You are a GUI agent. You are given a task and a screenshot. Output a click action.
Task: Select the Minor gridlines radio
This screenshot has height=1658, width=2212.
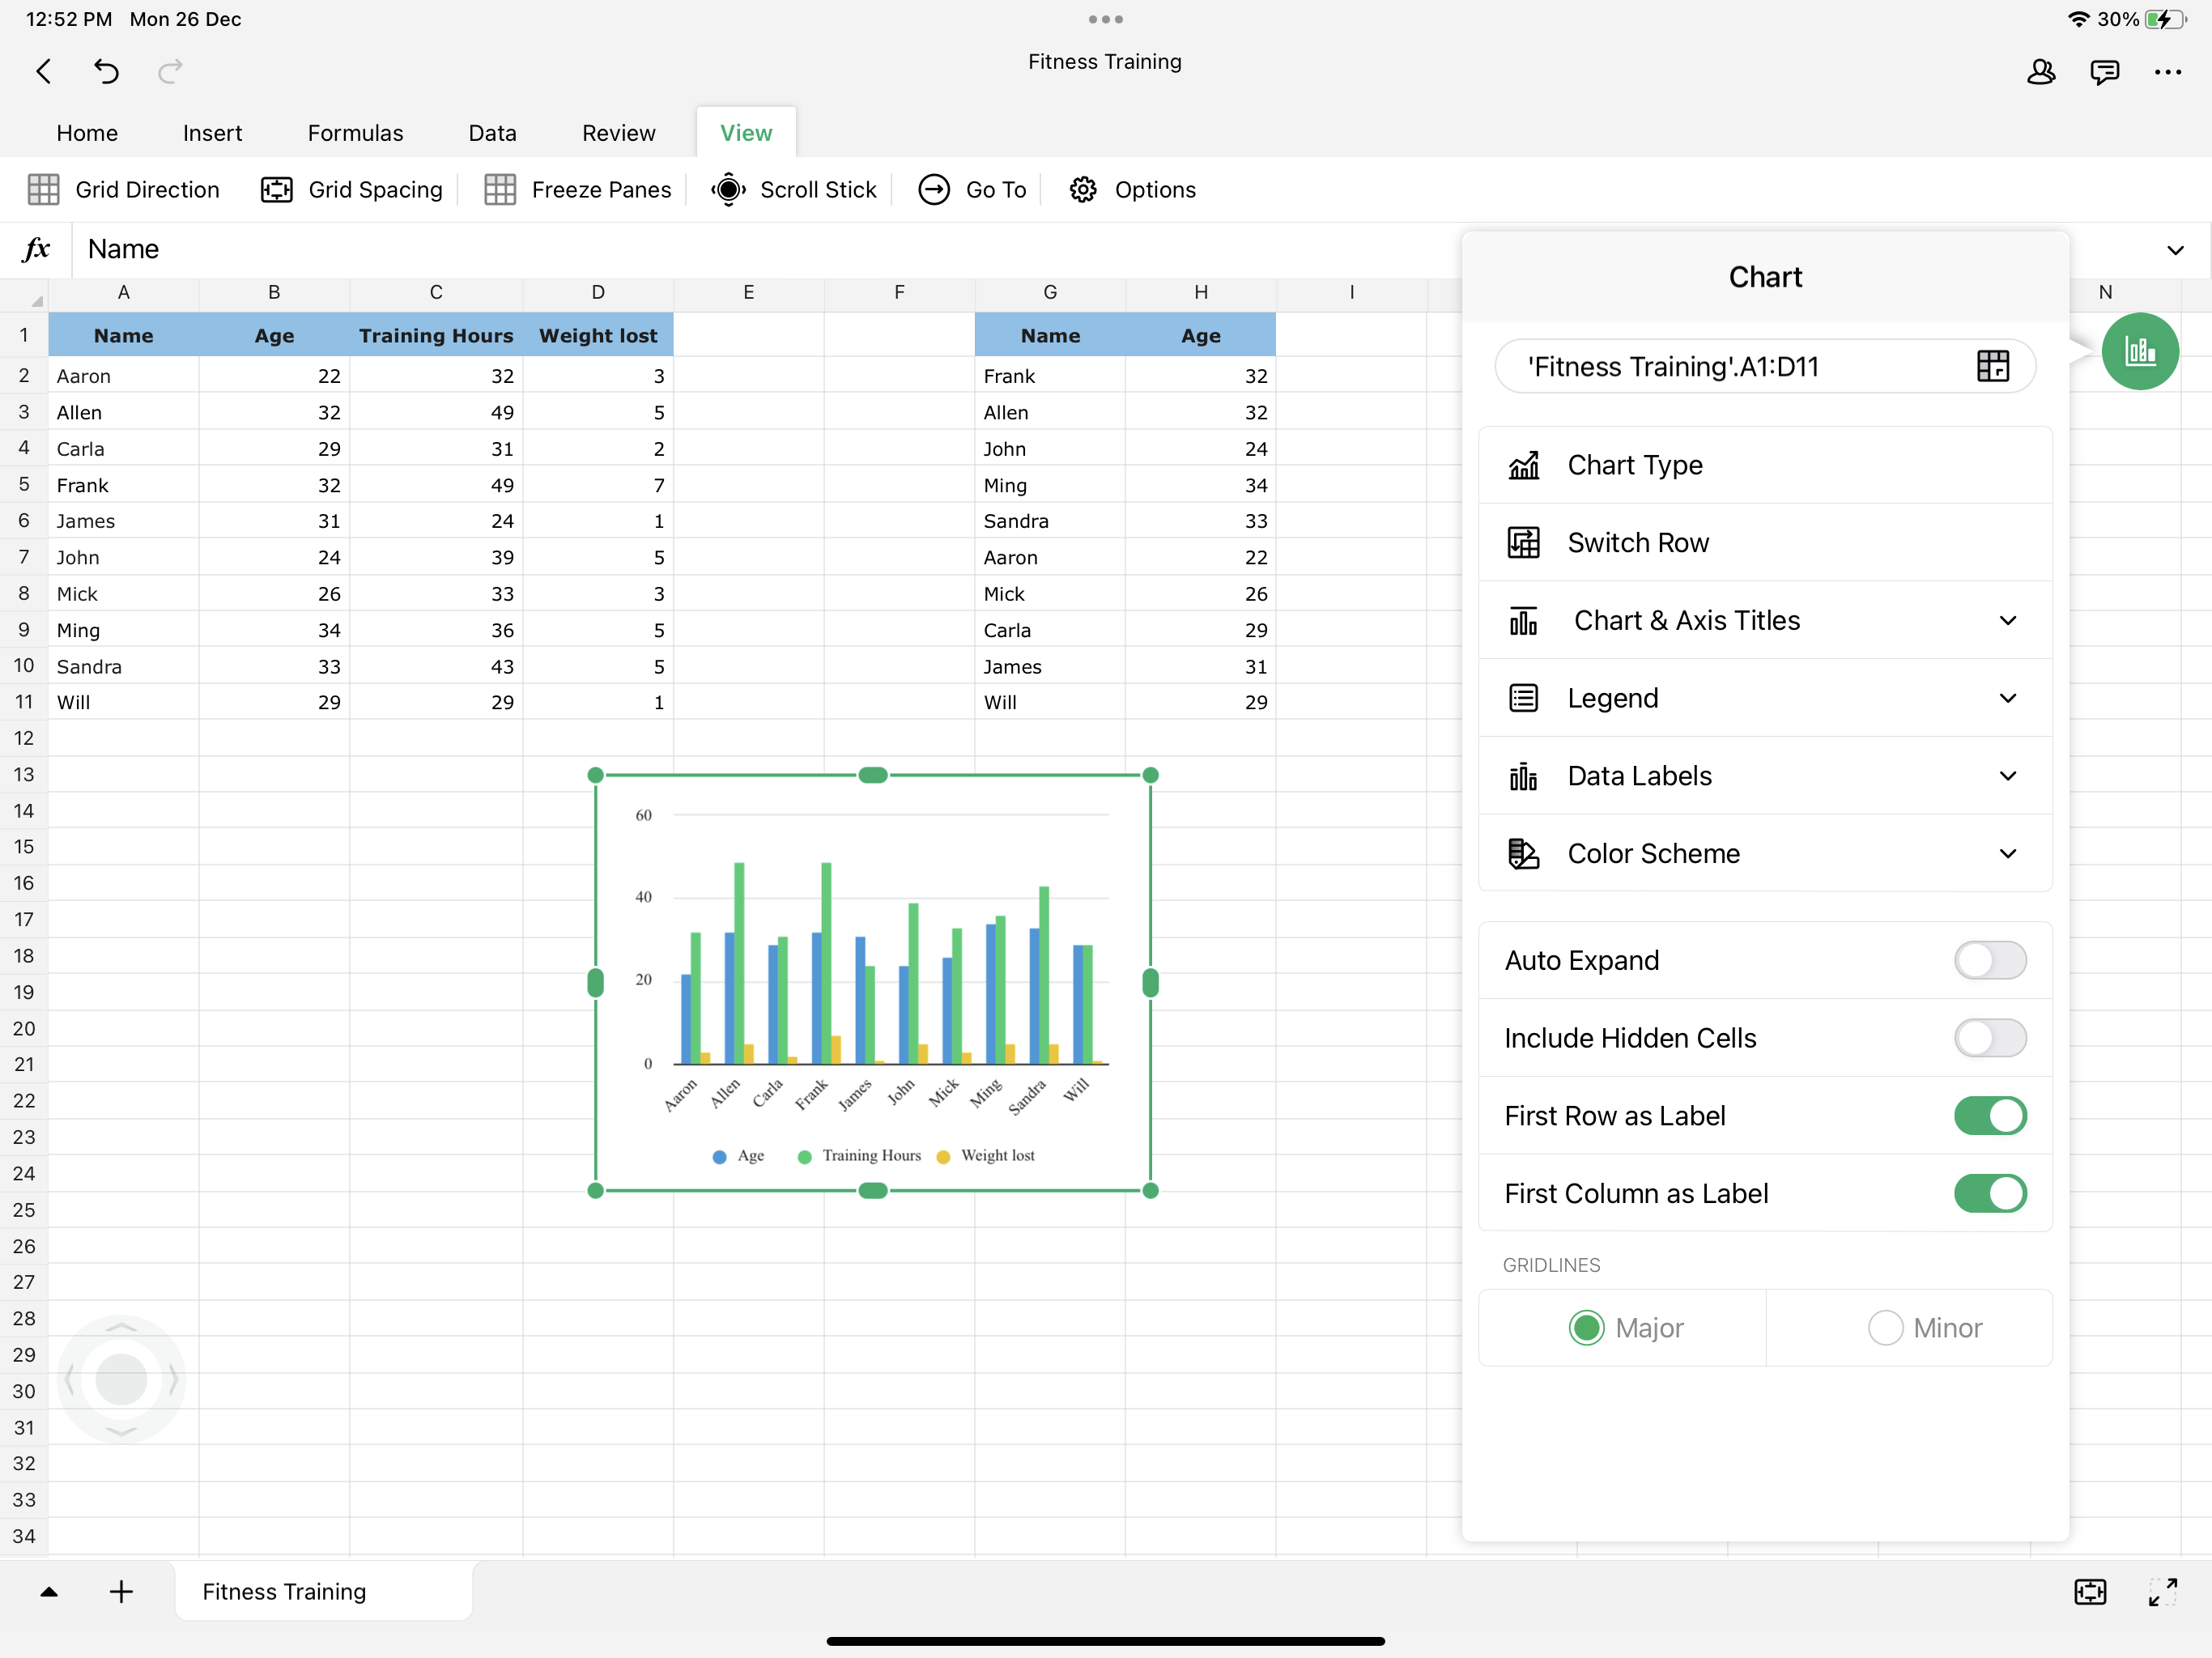[x=1885, y=1327]
